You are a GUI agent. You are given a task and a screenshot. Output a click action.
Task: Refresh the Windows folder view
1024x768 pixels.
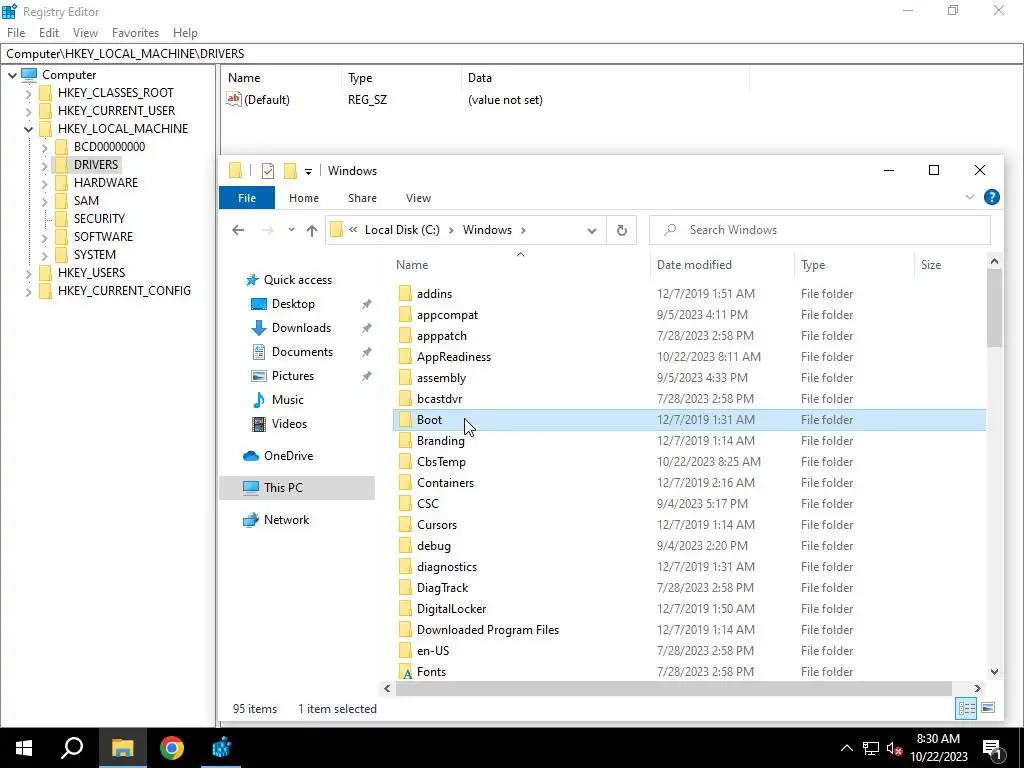pyautogui.click(x=622, y=230)
